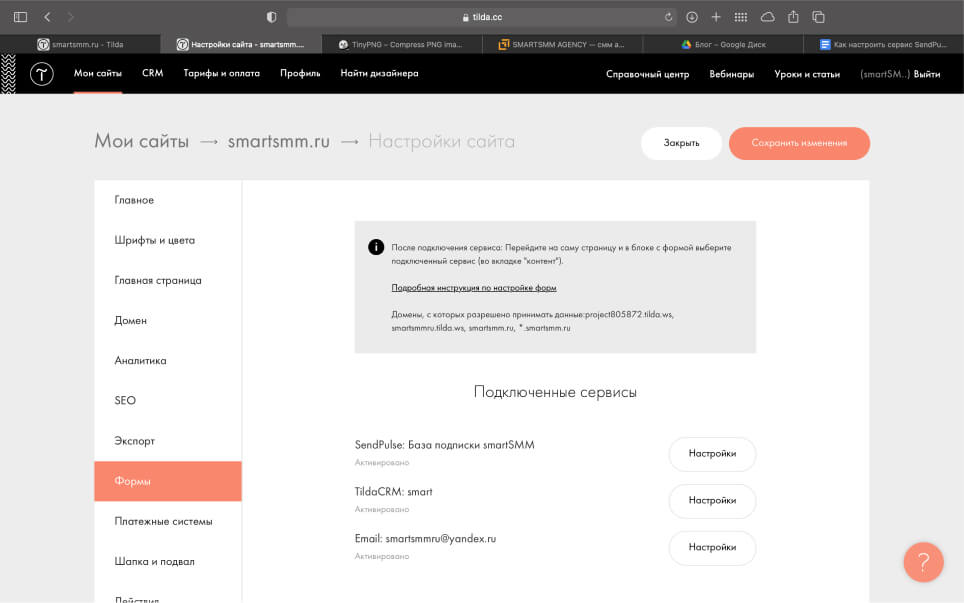Open Справочный центр

(647, 74)
